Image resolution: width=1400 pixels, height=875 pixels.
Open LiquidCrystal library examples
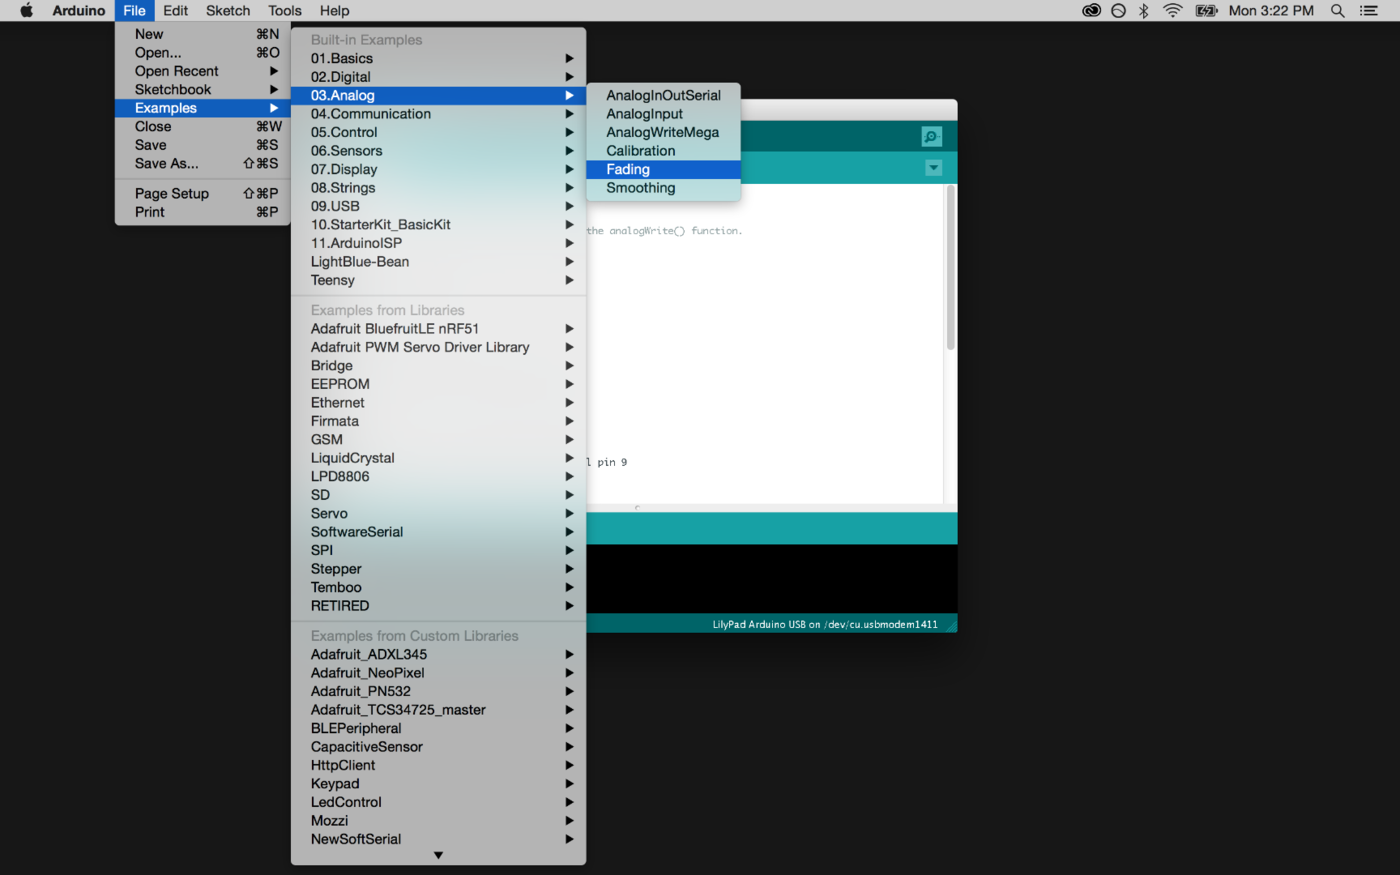point(438,458)
